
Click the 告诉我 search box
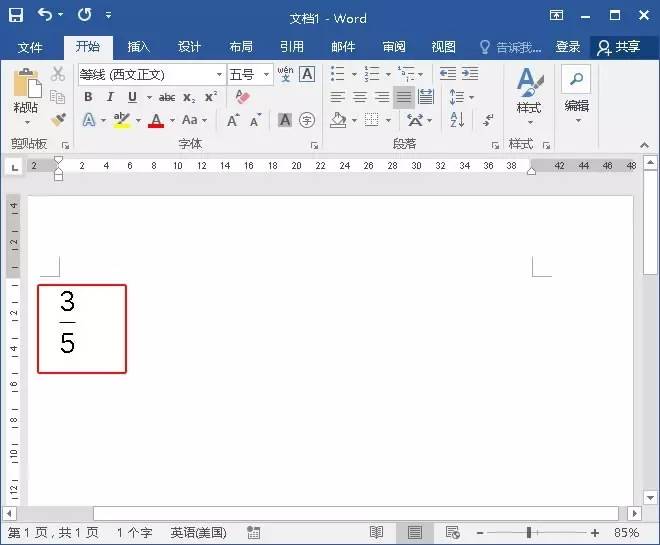511,47
